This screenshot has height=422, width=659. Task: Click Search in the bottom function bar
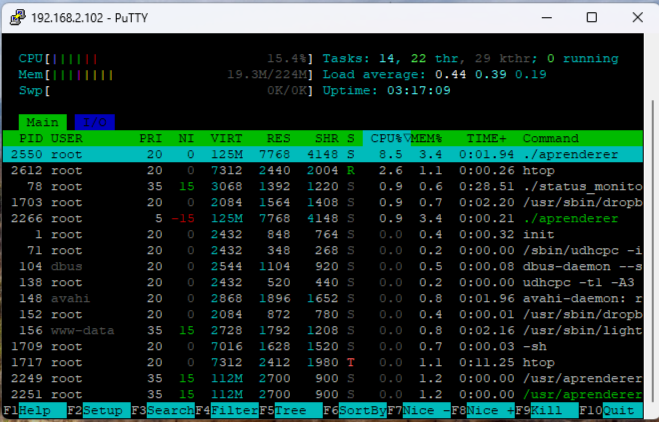169,410
